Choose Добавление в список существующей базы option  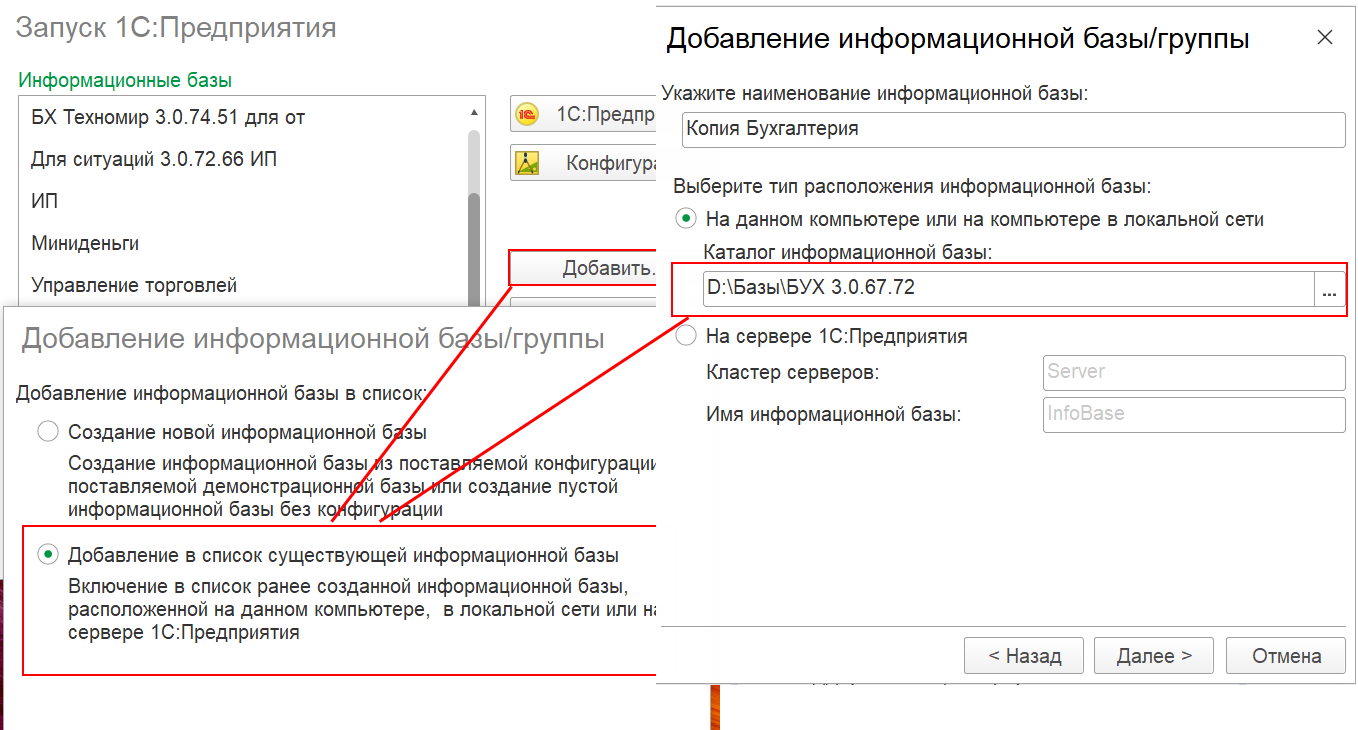coord(47,554)
